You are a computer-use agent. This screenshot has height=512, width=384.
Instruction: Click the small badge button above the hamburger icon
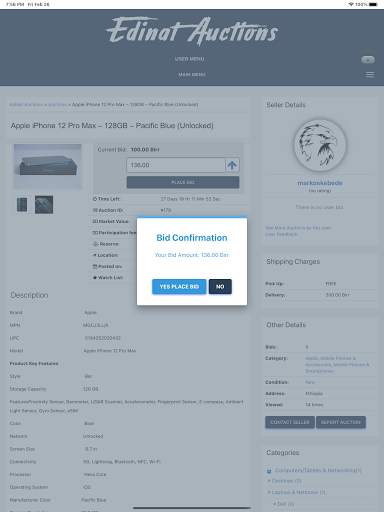coord(368,60)
